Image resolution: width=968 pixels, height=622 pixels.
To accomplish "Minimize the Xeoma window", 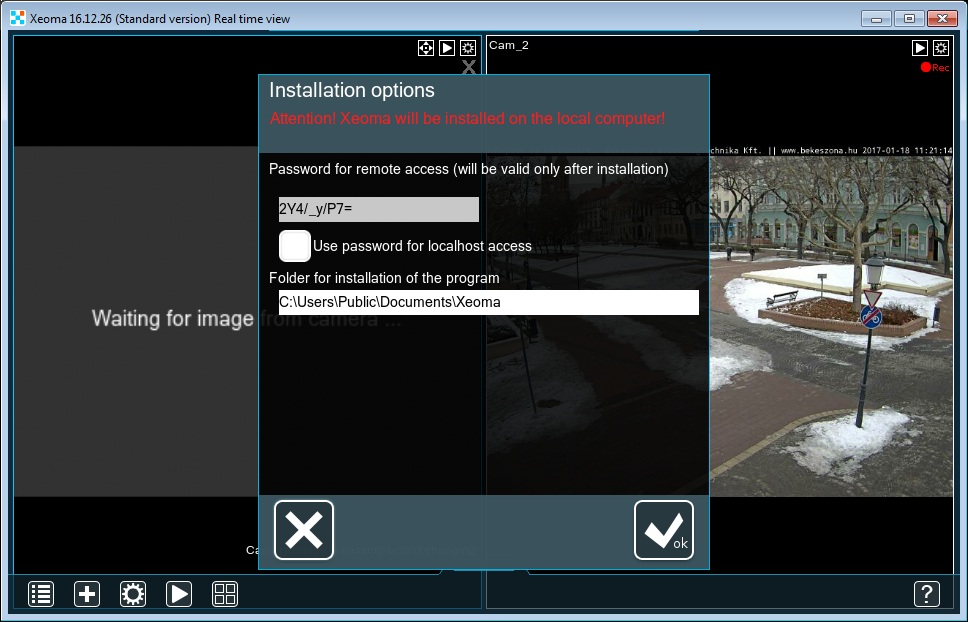I will (x=877, y=19).
